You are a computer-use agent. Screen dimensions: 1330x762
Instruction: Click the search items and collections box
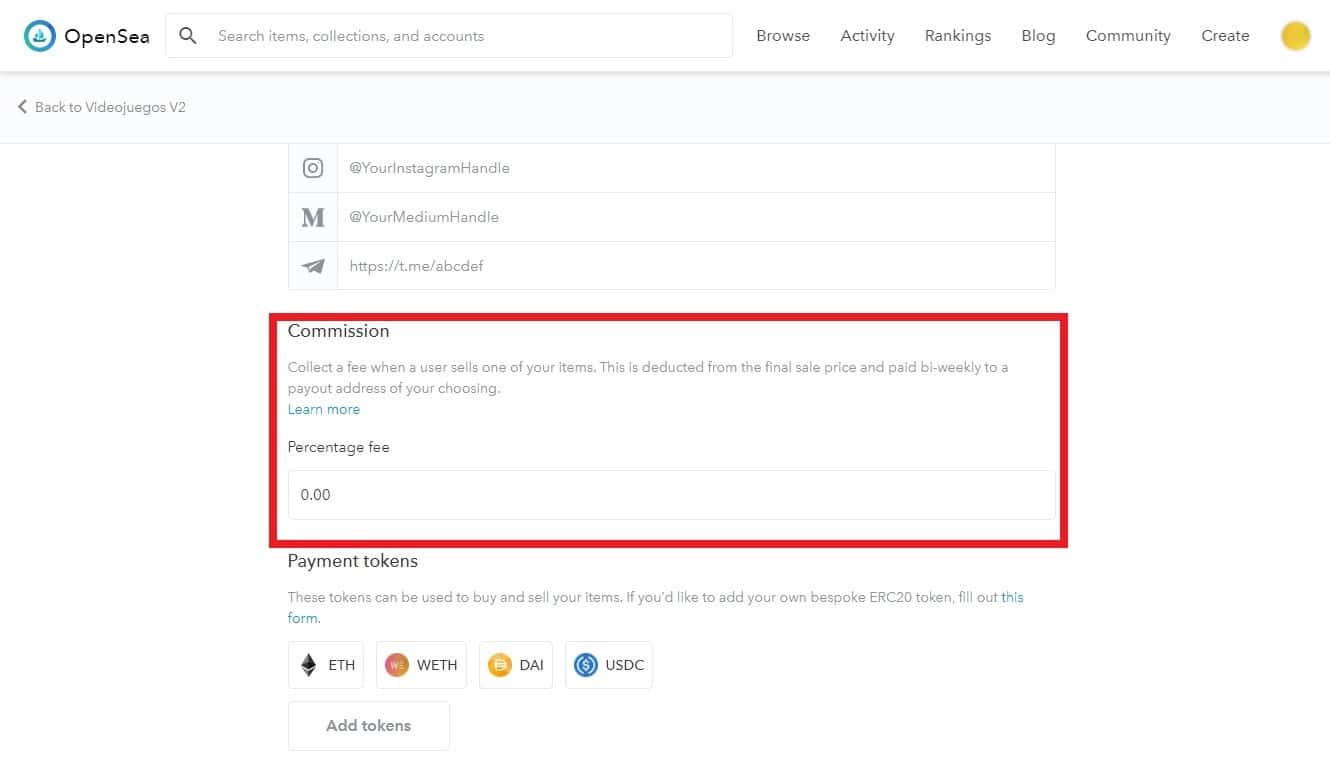[x=470, y=36]
